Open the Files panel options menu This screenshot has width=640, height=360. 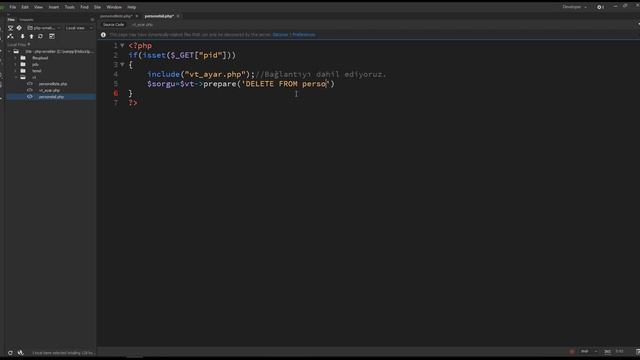point(92,20)
